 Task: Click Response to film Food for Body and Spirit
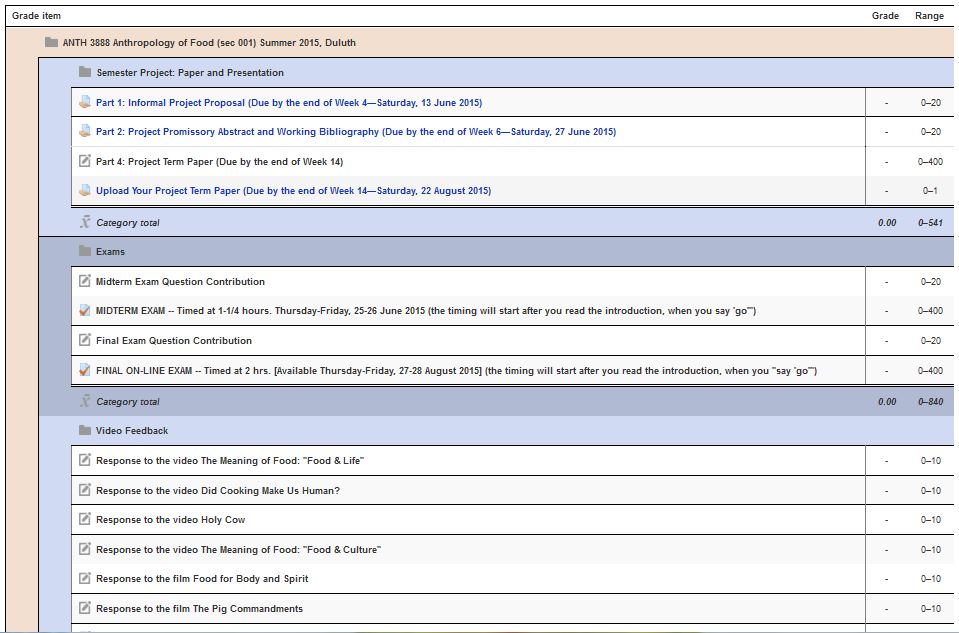(x=202, y=579)
